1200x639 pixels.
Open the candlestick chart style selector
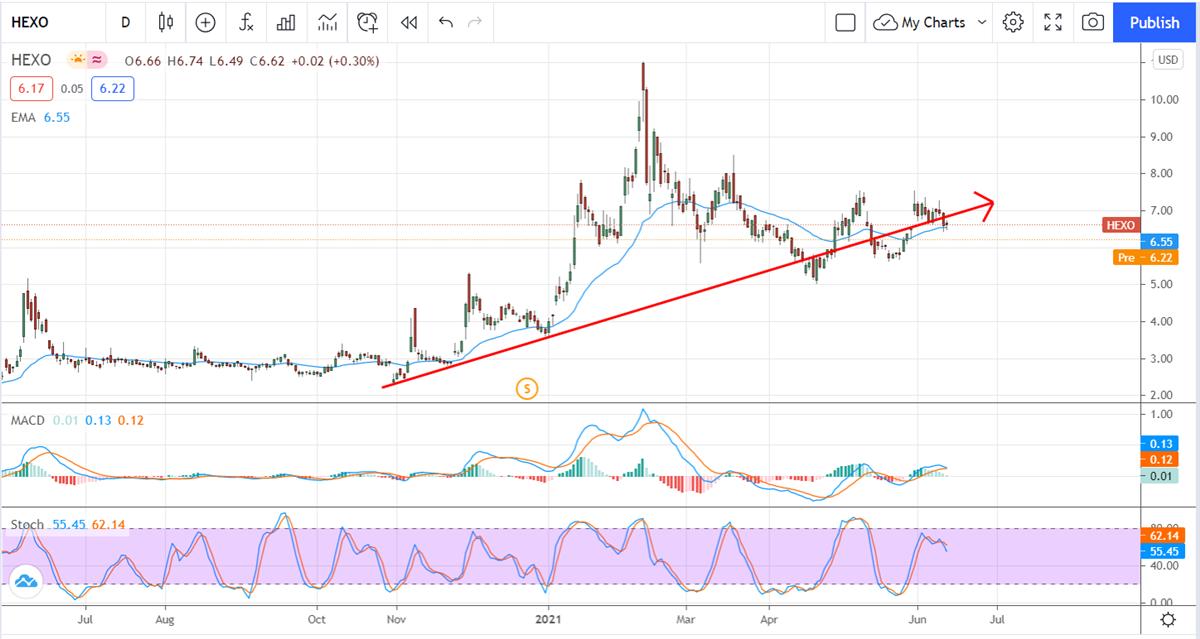coord(166,22)
